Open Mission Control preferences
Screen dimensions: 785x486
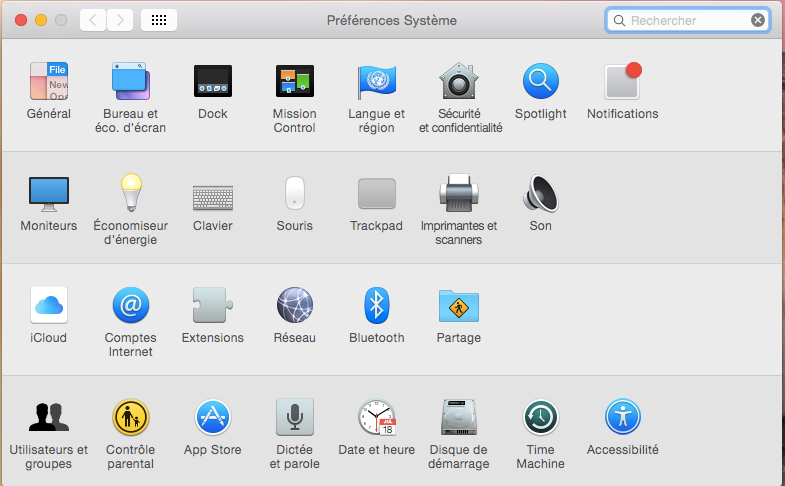(294, 81)
